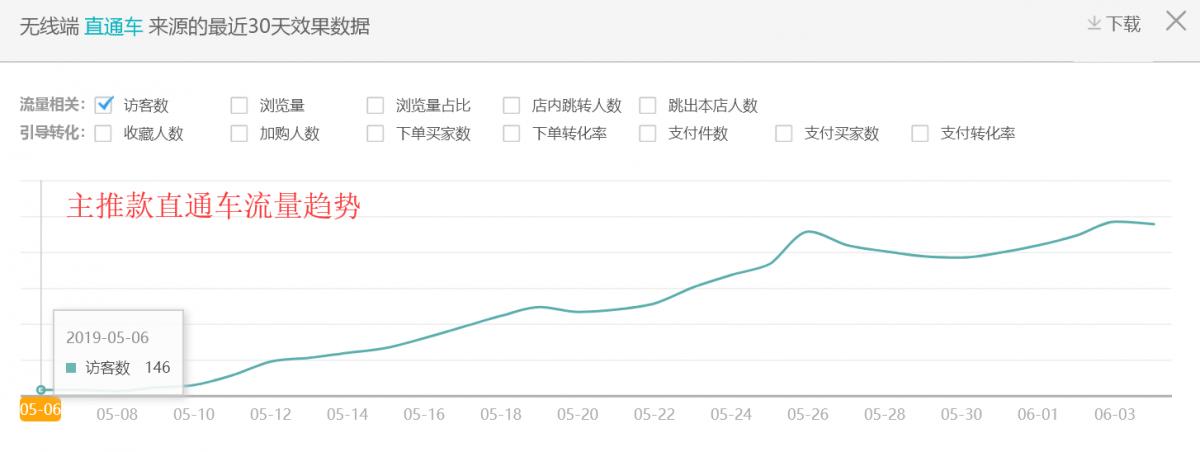Image resolution: width=1200 pixels, height=452 pixels.
Task: Click the 05-28 axis date label
Action: pos(884,412)
